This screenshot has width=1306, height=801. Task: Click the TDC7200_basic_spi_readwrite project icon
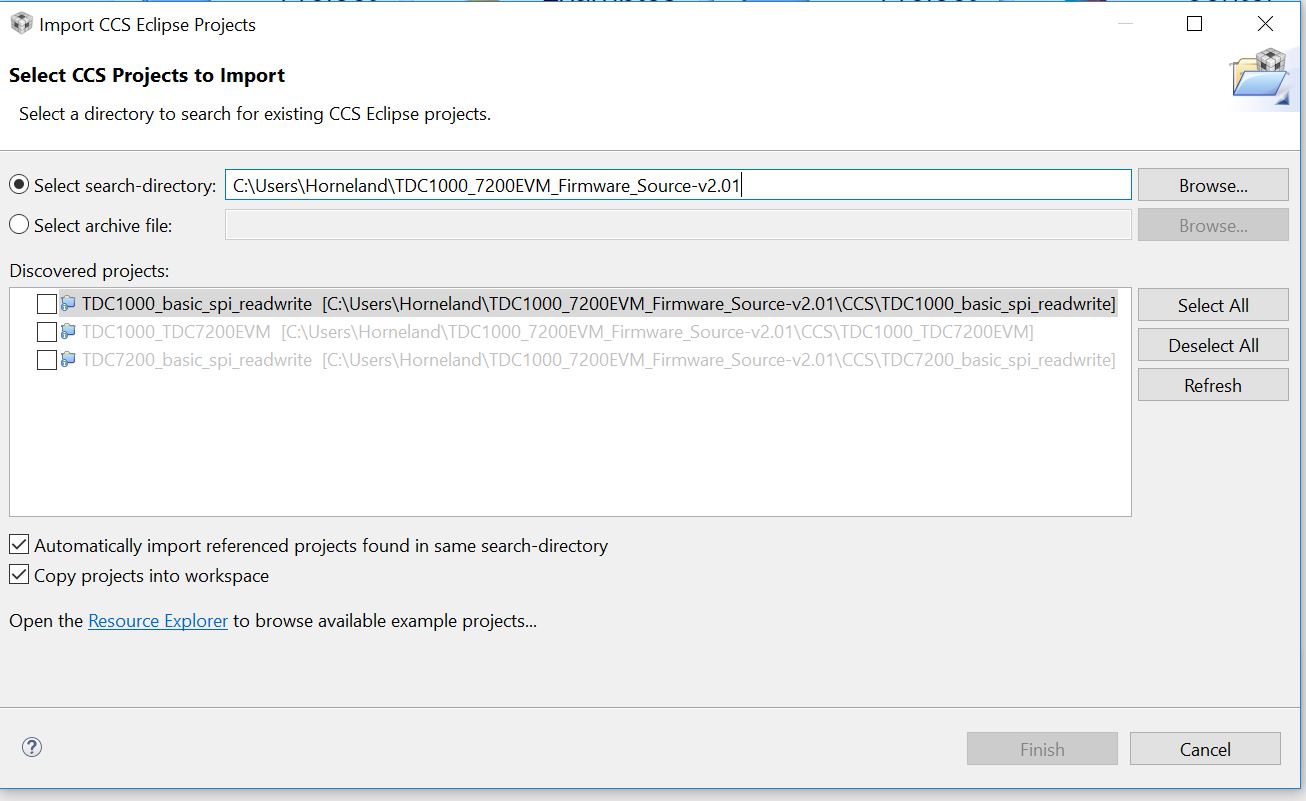pos(69,359)
